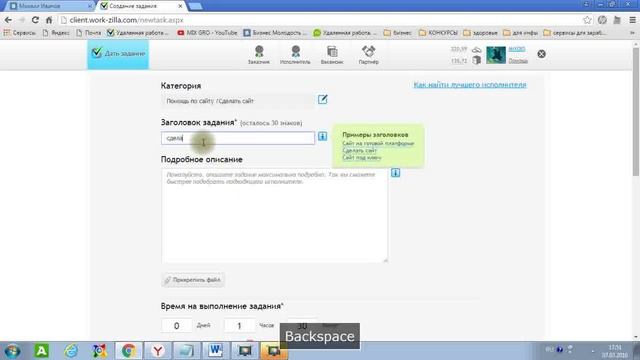Open the Chrome hamburger menu
Image resolution: width=640 pixels, height=360 pixels.
632,20
